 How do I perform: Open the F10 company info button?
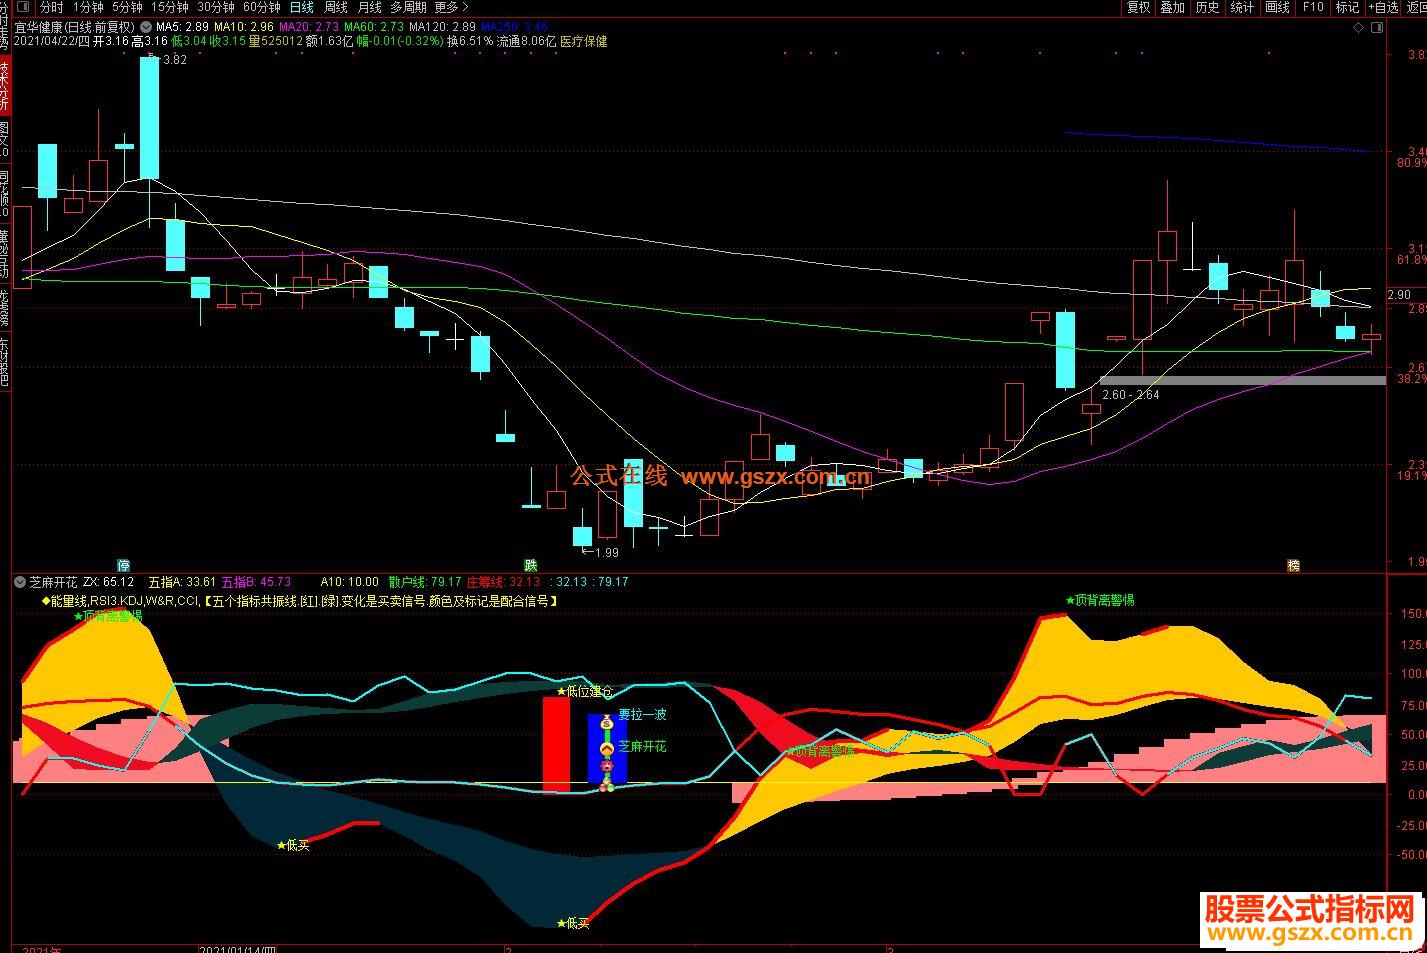pyautogui.click(x=1312, y=7)
